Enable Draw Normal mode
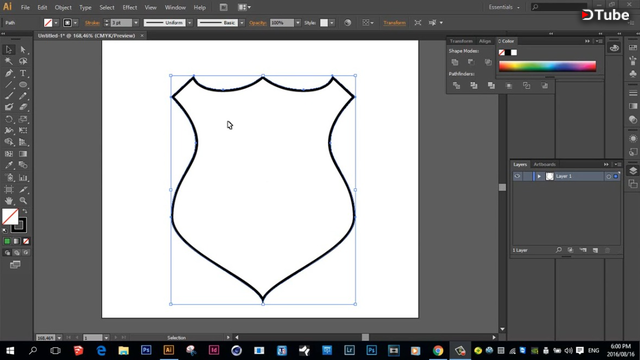Image resolution: width=640 pixels, height=360 pixels. click(7, 253)
